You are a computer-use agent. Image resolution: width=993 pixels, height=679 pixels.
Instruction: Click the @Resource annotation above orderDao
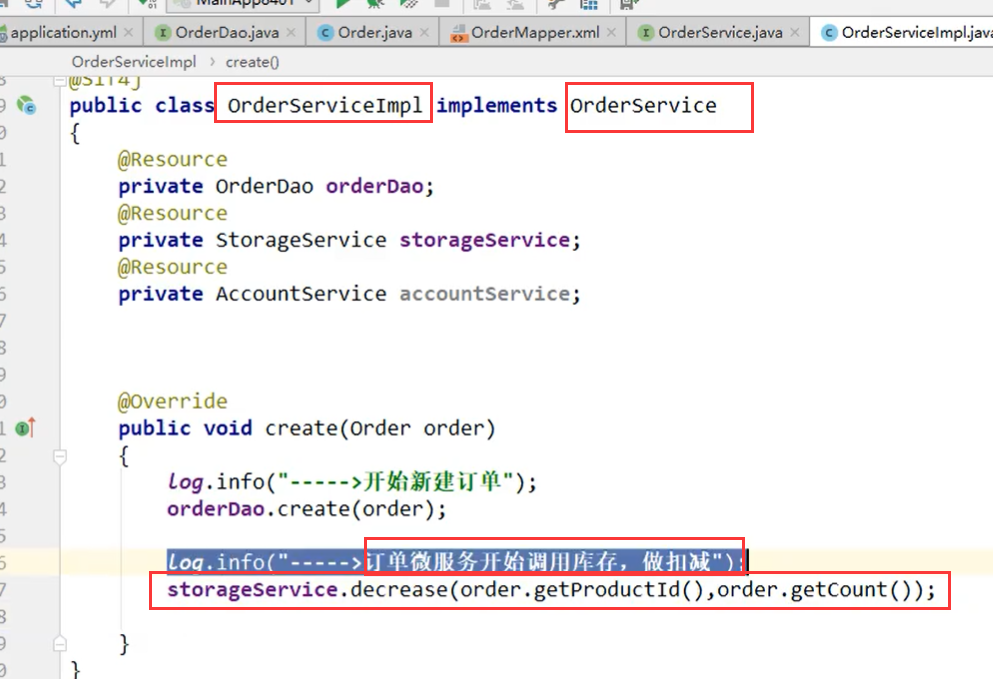pyautogui.click(x=172, y=160)
